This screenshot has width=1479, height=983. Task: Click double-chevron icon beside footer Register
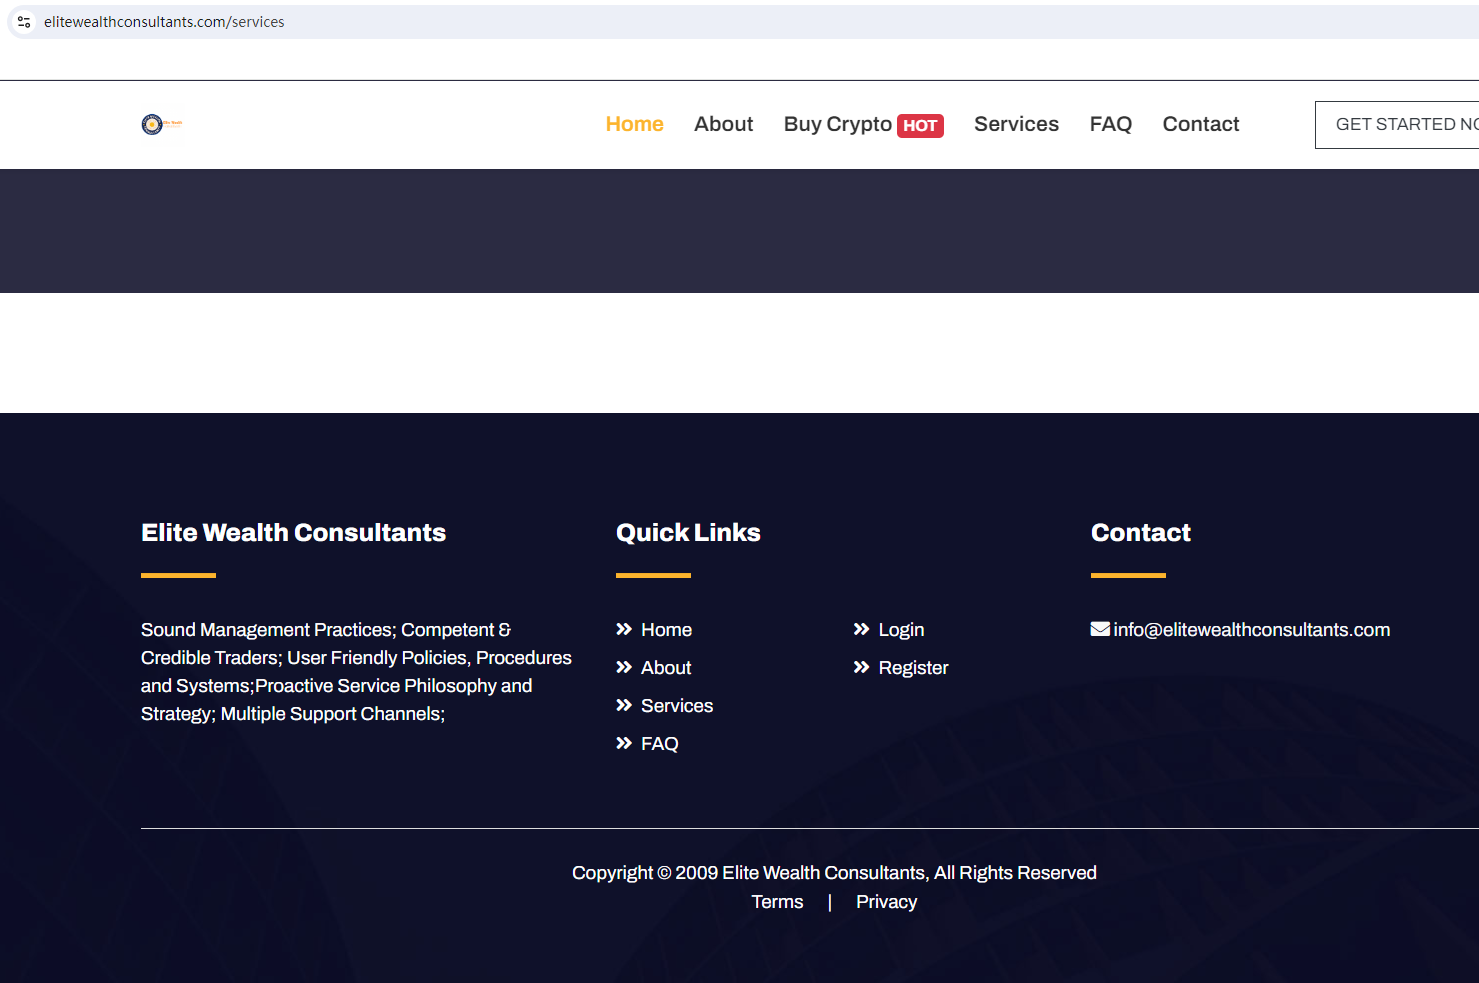(x=861, y=667)
